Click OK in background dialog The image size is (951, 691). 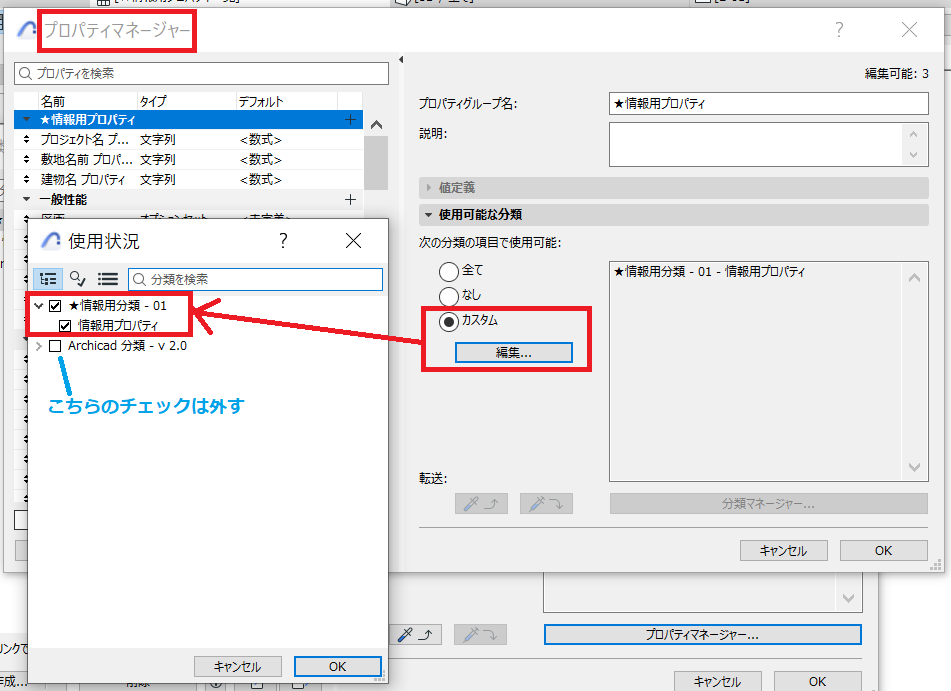tap(818, 681)
